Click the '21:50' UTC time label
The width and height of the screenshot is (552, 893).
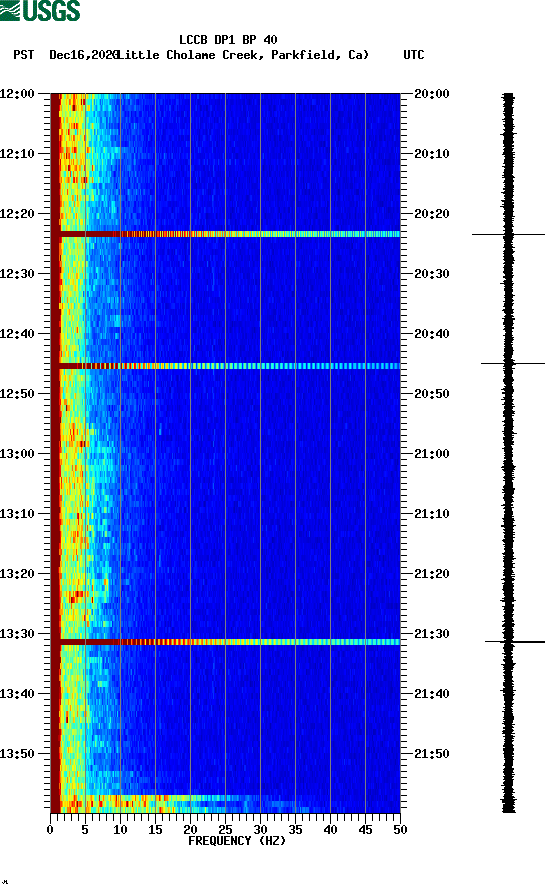(432, 753)
